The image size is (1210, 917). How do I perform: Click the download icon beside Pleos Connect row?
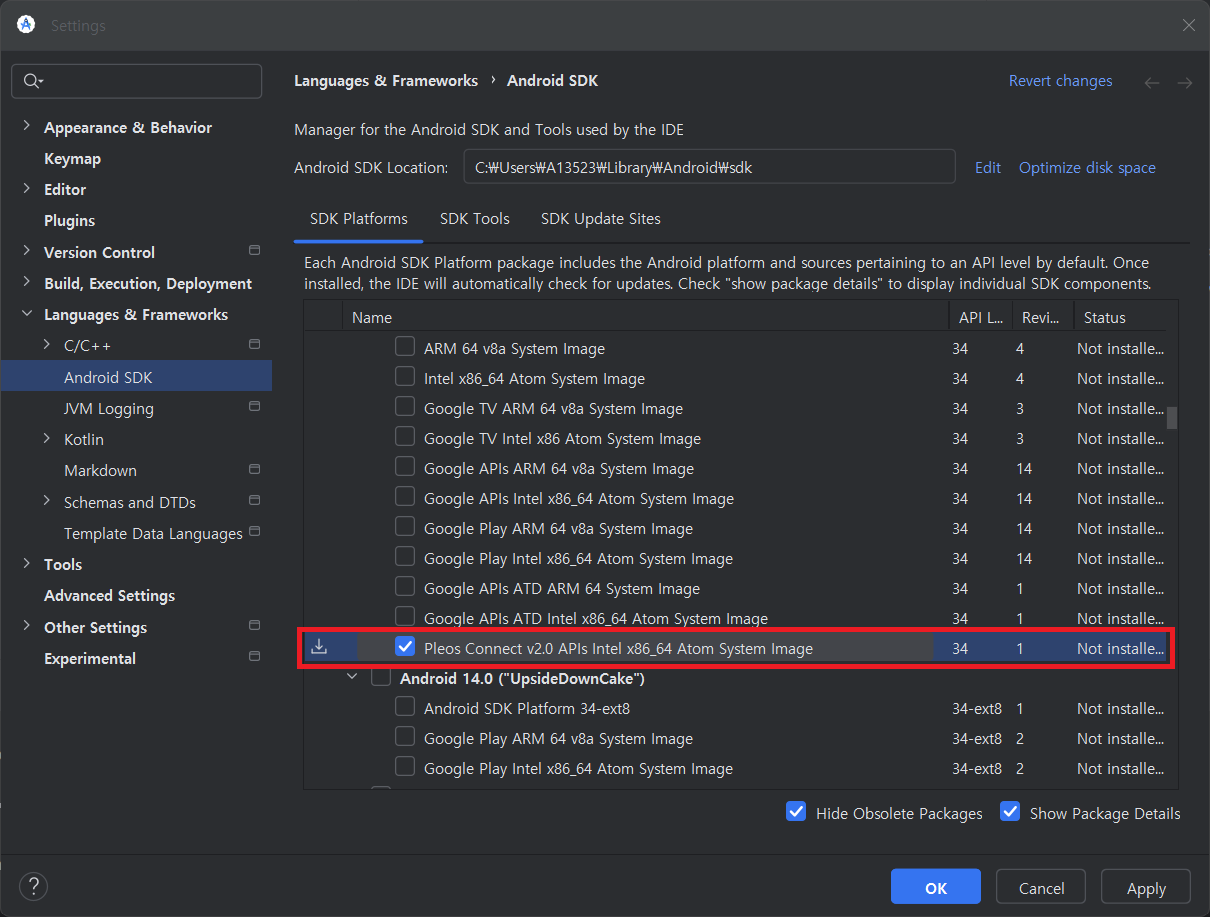(320, 647)
